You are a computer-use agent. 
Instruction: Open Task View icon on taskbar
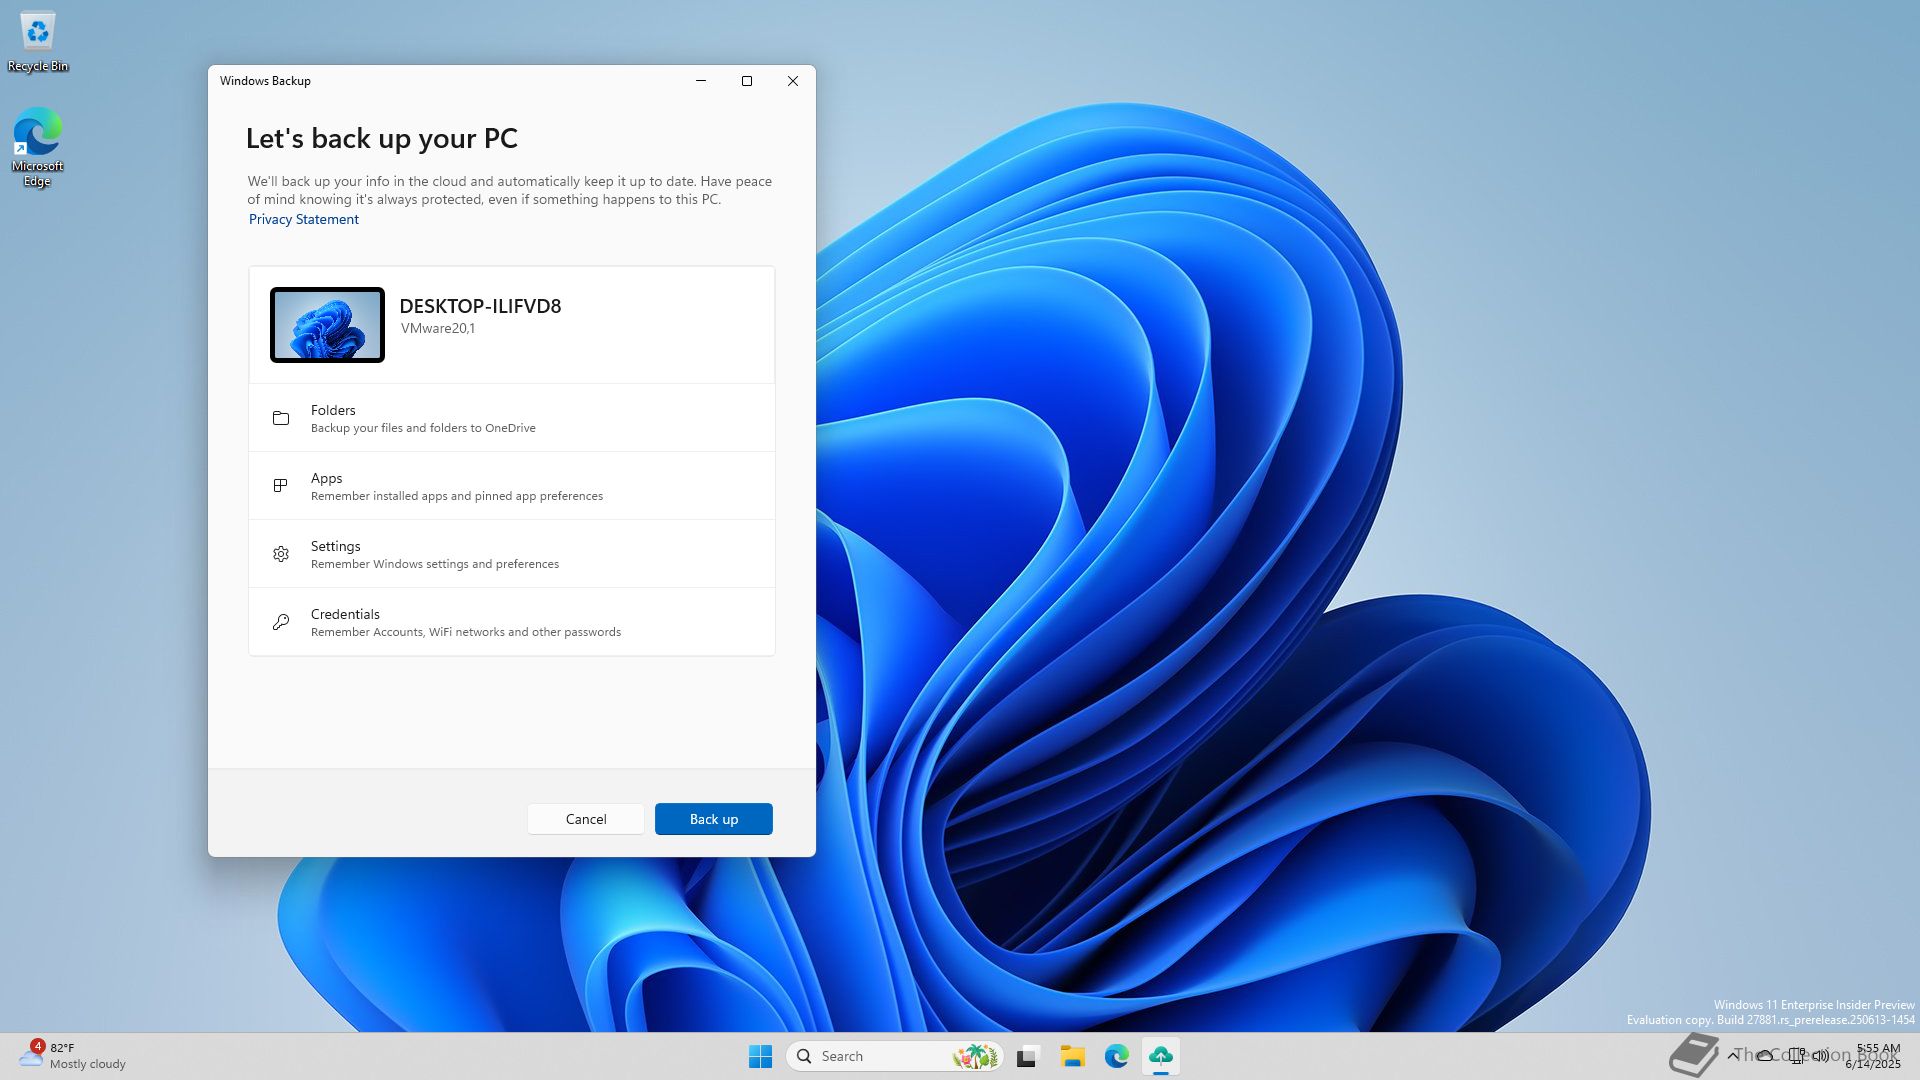[1028, 1056]
